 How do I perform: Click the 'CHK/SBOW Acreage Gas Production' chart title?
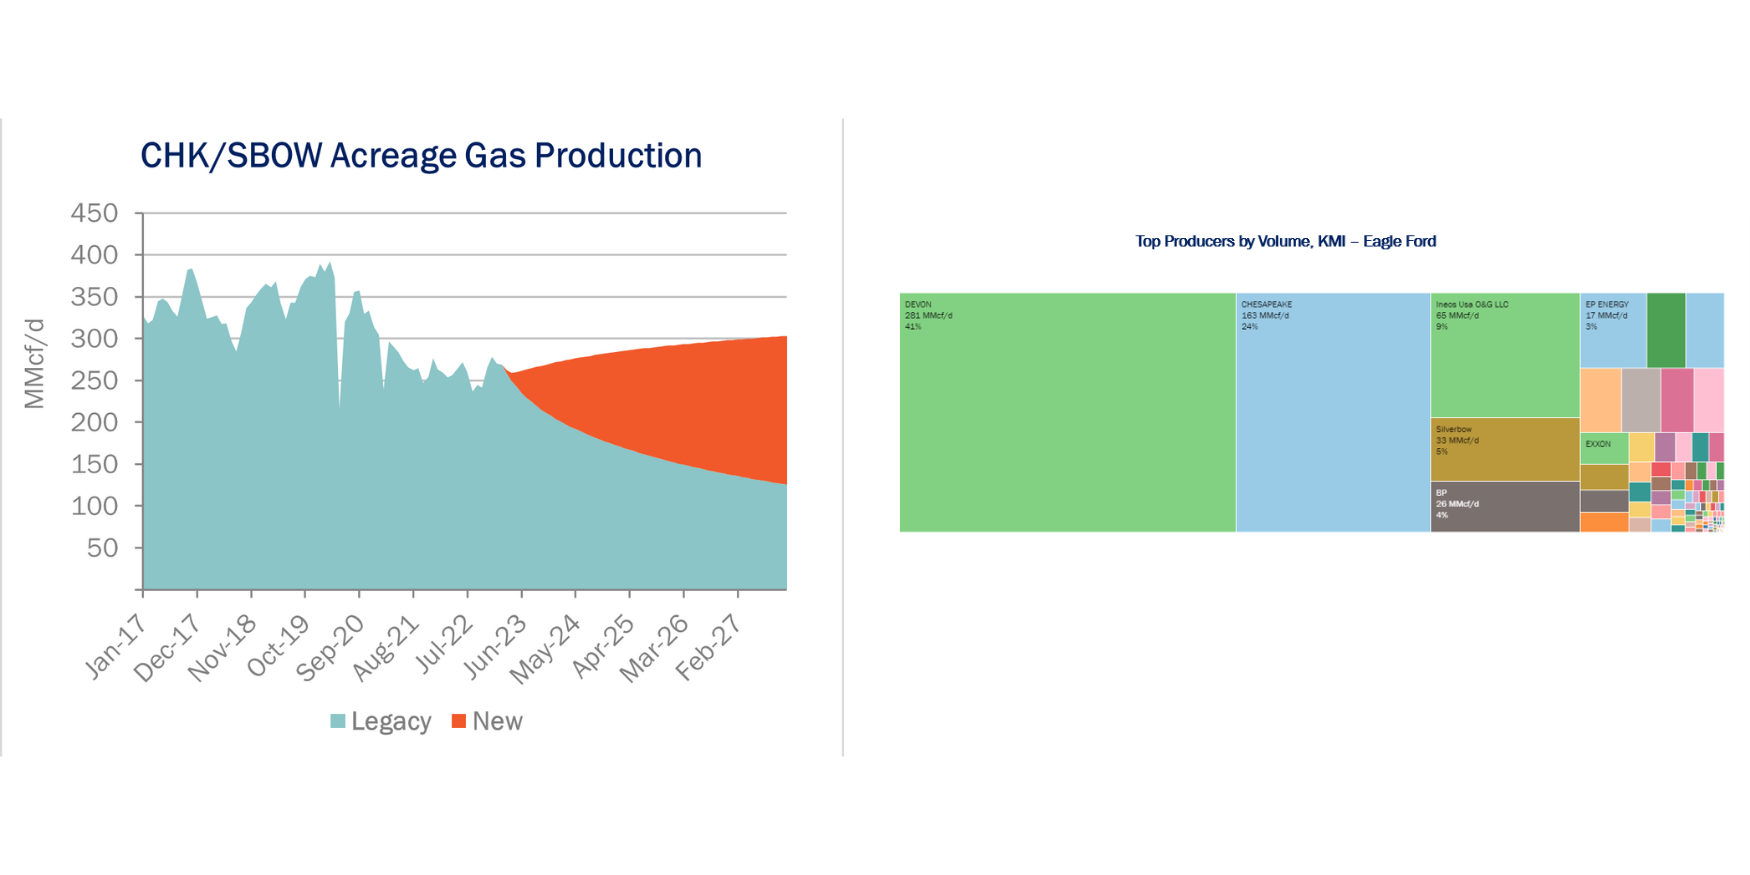pos(421,156)
